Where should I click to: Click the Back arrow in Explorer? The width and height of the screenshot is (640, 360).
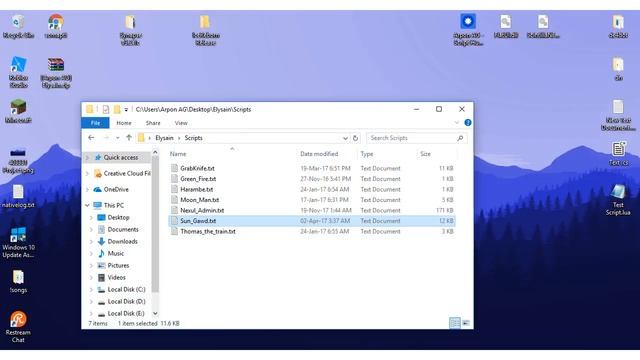(91, 138)
